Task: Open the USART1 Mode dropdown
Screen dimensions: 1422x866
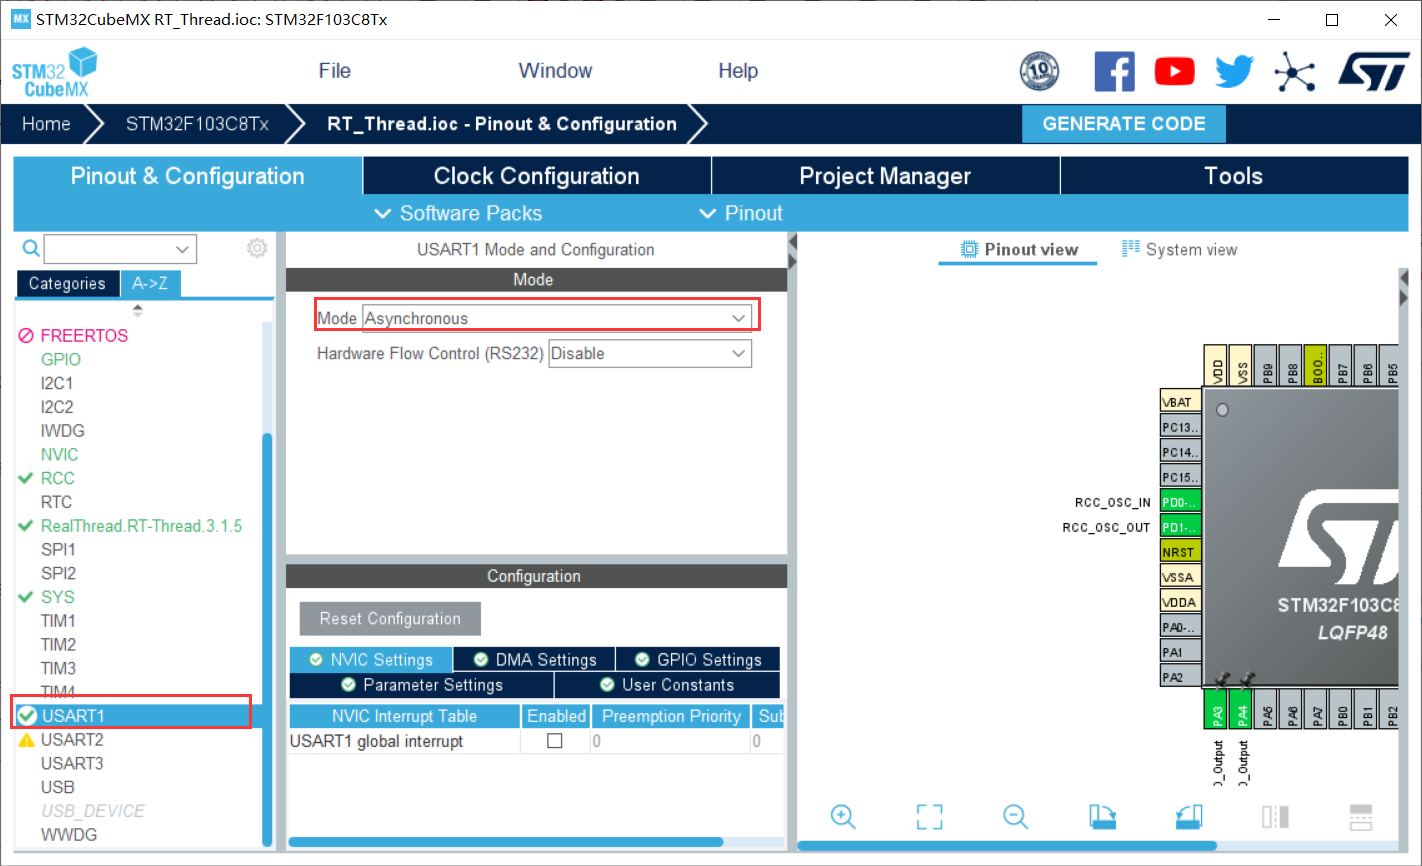Action: [x=556, y=318]
